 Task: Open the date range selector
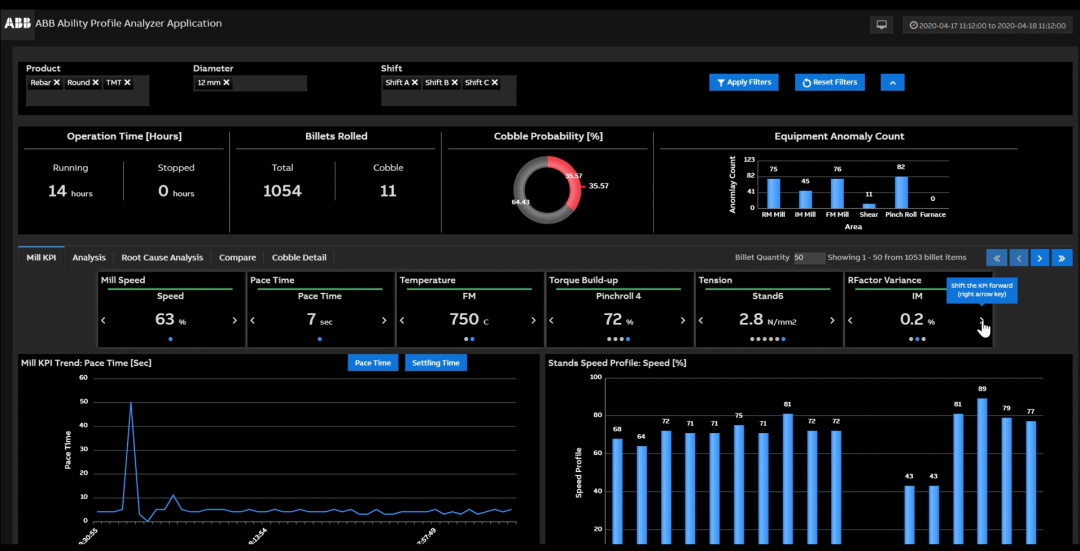(x=988, y=25)
